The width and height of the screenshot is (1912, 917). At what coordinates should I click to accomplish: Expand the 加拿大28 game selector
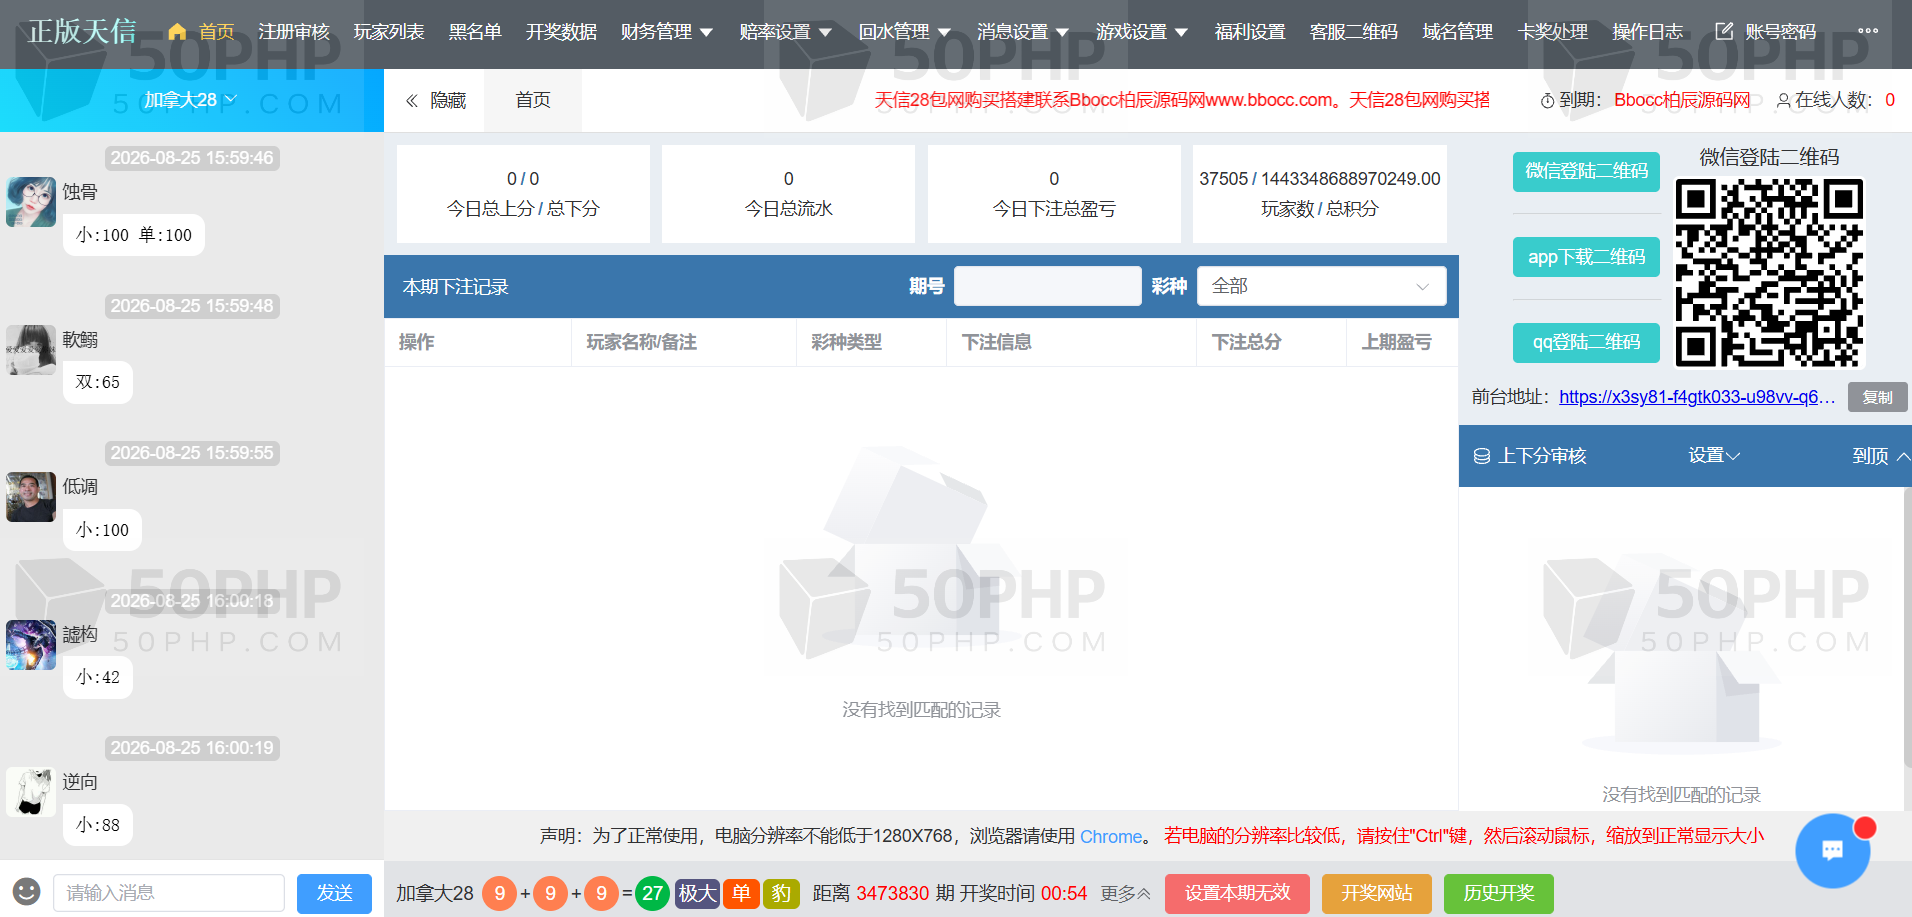(x=190, y=100)
